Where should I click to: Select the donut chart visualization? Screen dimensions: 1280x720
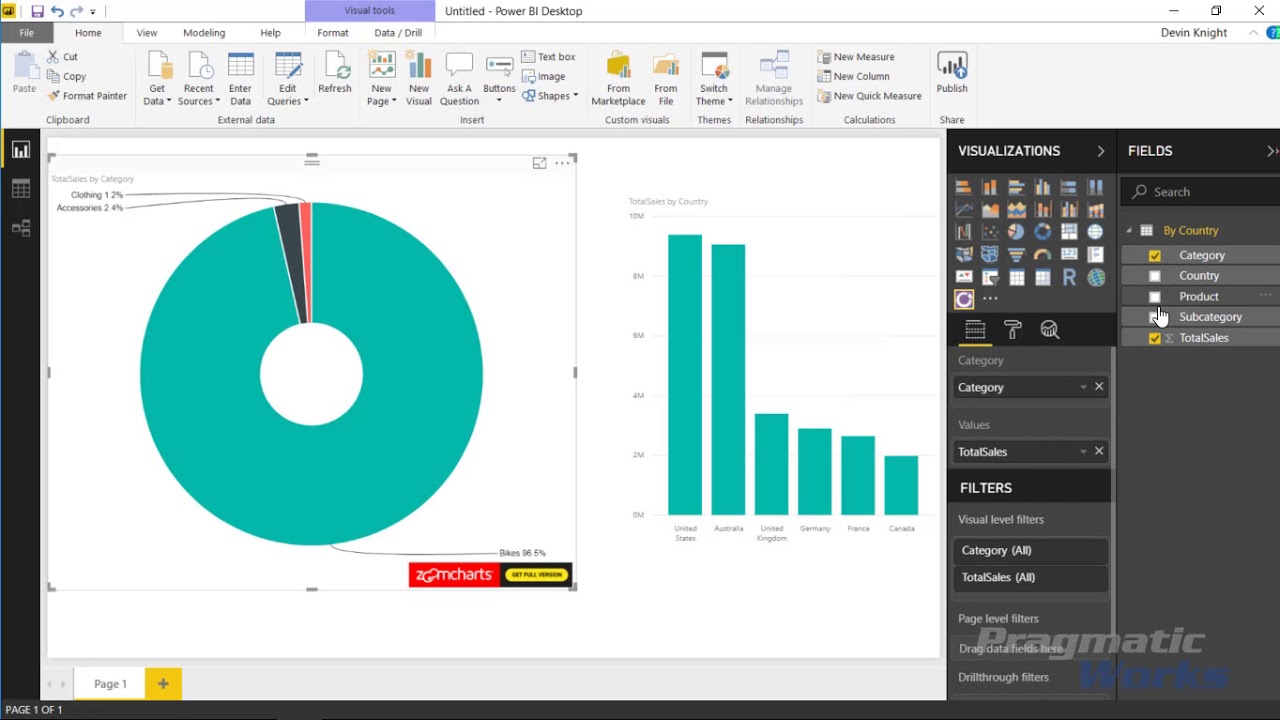point(1042,231)
